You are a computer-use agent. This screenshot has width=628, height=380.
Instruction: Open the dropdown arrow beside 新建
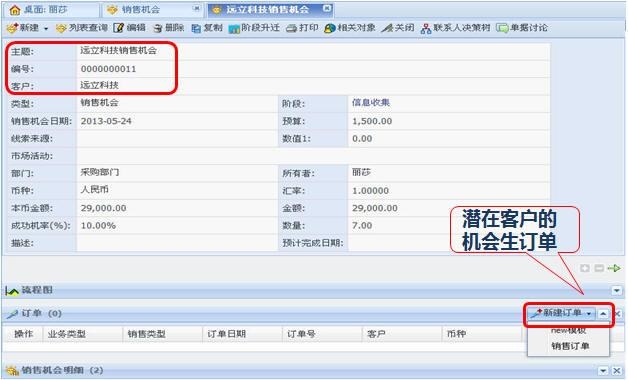[46, 28]
